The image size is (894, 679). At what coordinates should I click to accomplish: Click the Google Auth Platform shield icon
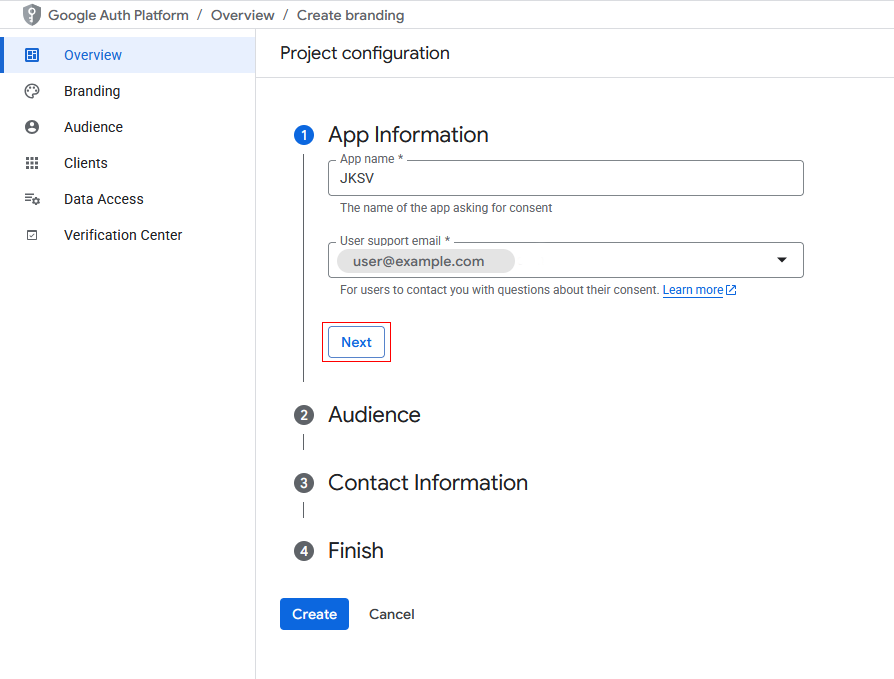(x=32, y=15)
